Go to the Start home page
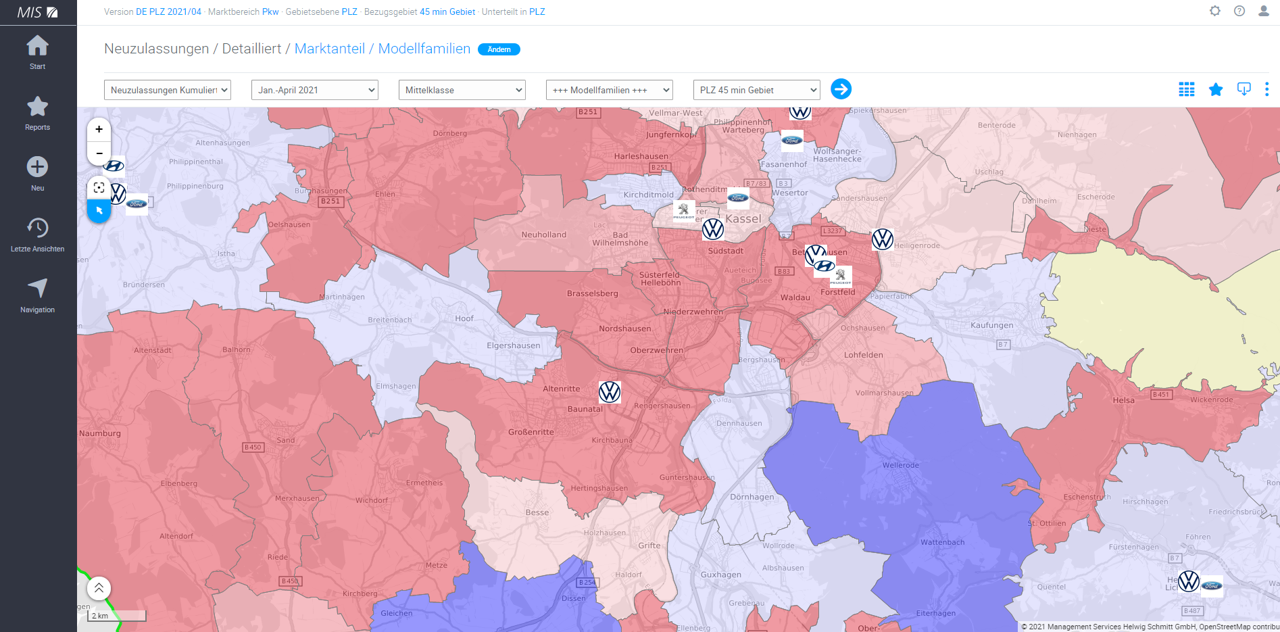Screen dimensions: 1280x632 click(37, 52)
